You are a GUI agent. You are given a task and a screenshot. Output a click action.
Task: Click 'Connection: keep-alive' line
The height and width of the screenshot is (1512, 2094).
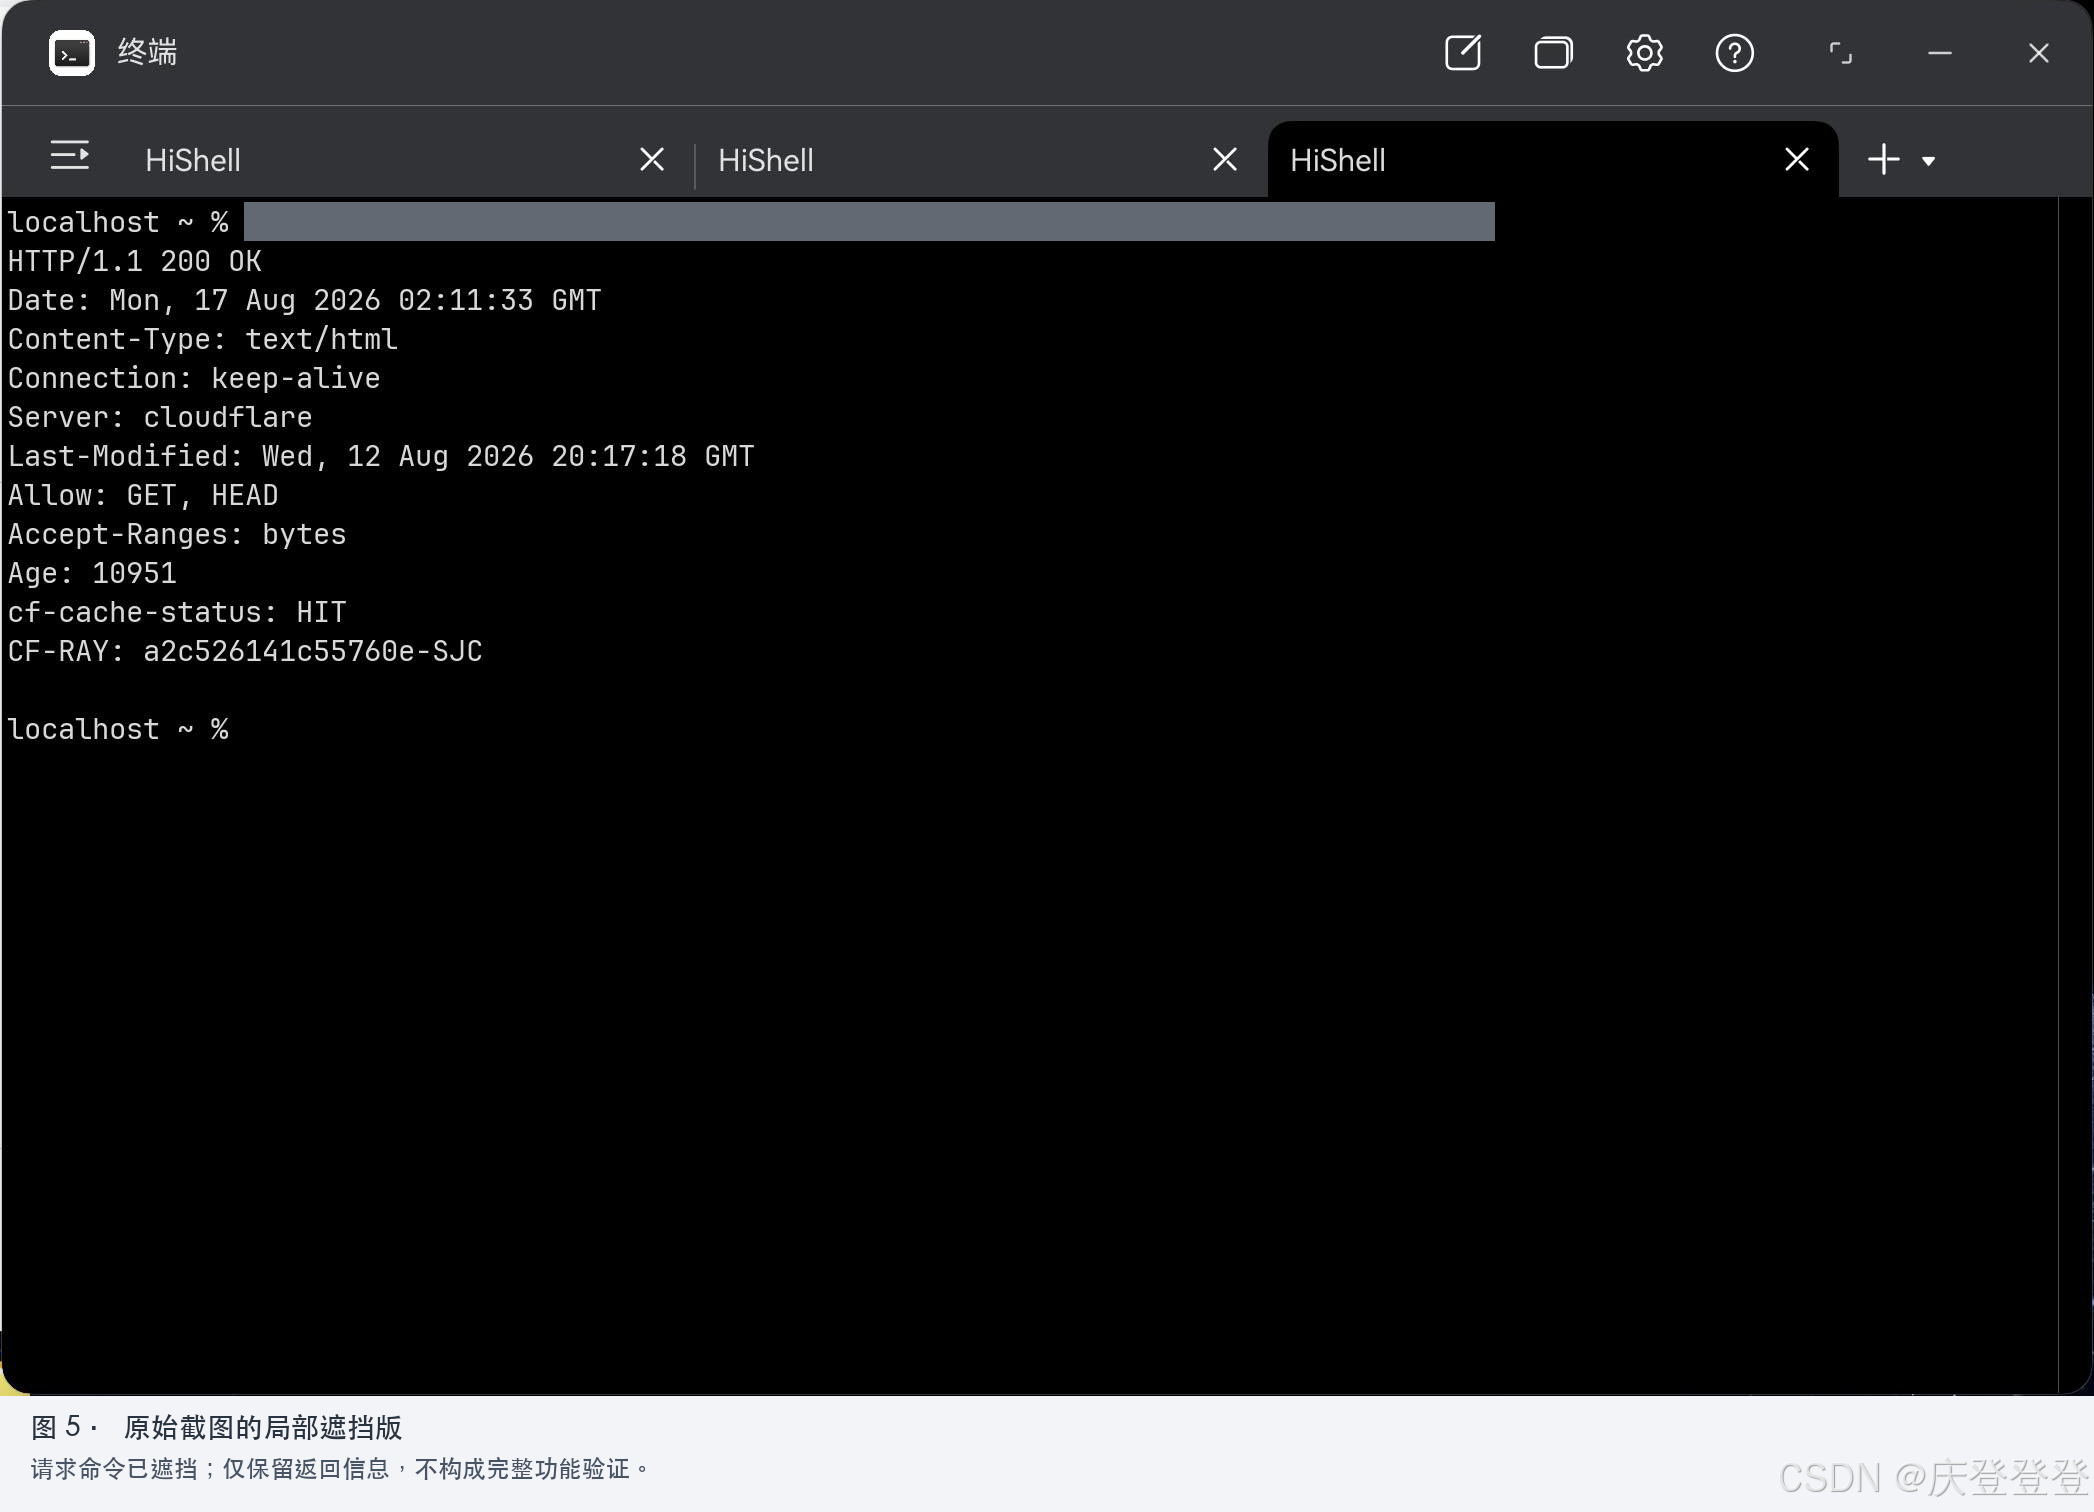(x=194, y=378)
